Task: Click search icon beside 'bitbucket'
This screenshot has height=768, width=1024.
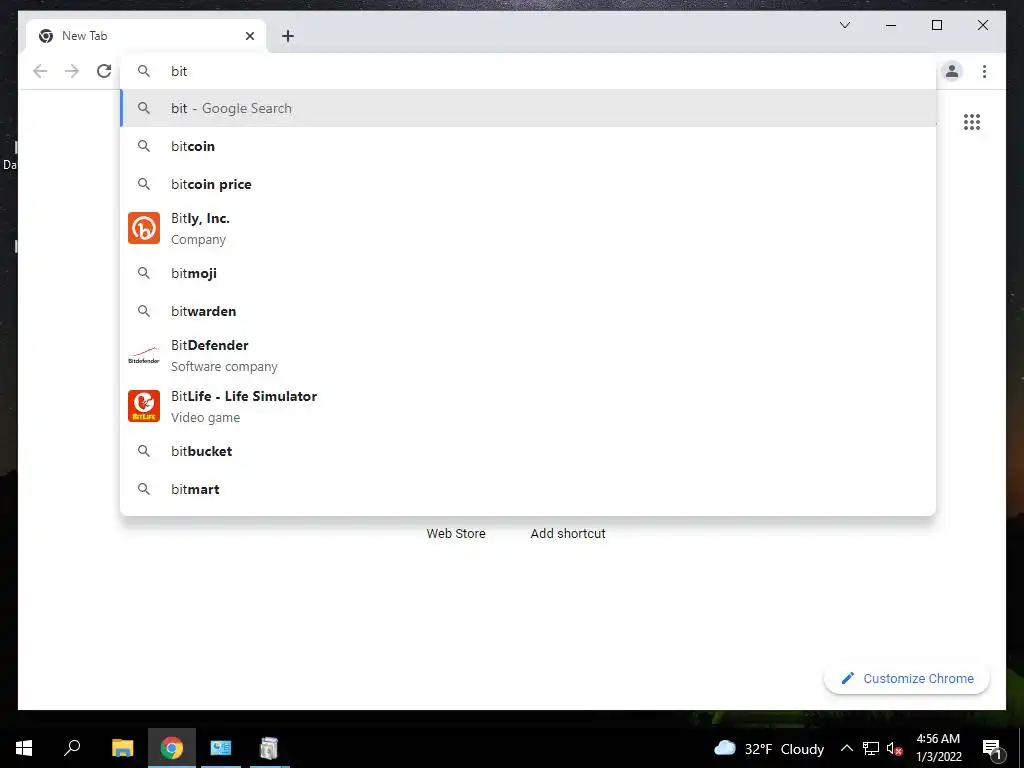Action: pyautogui.click(x=144, y=451)
